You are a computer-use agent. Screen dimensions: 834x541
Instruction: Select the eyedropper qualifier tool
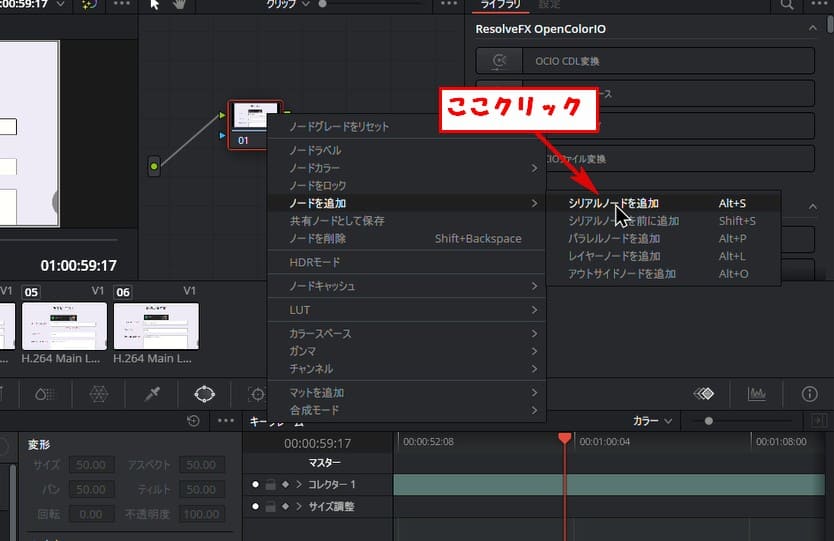pyautogui.click(x=152, y=394)
